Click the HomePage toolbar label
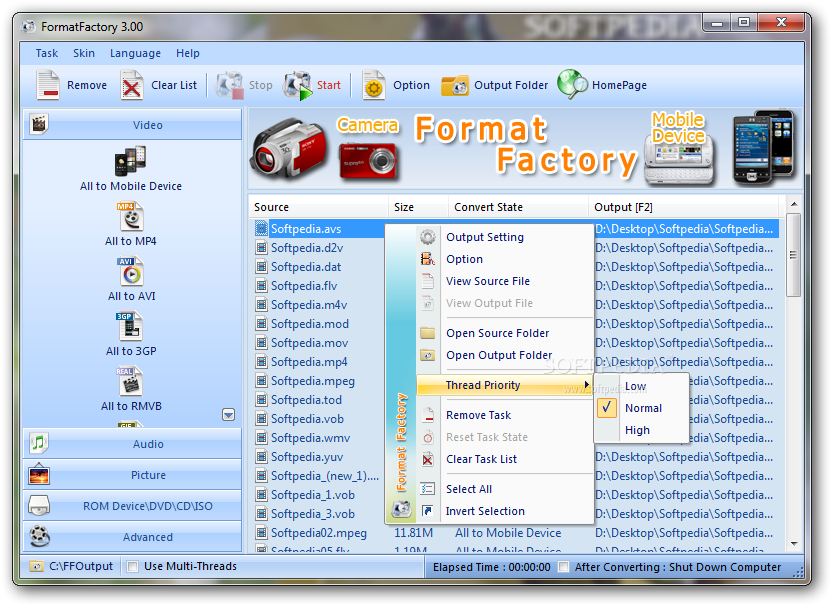This screenshot has width=832, height=606. click(619, 85)
